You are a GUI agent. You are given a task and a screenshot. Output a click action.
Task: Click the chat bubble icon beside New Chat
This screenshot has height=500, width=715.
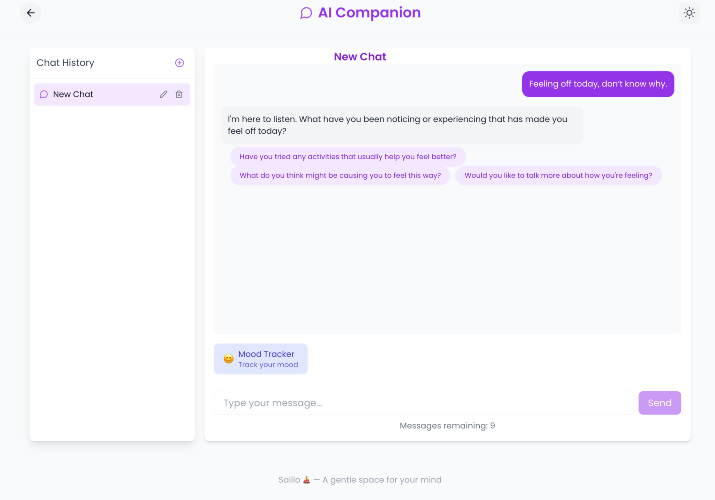(44, 94)
